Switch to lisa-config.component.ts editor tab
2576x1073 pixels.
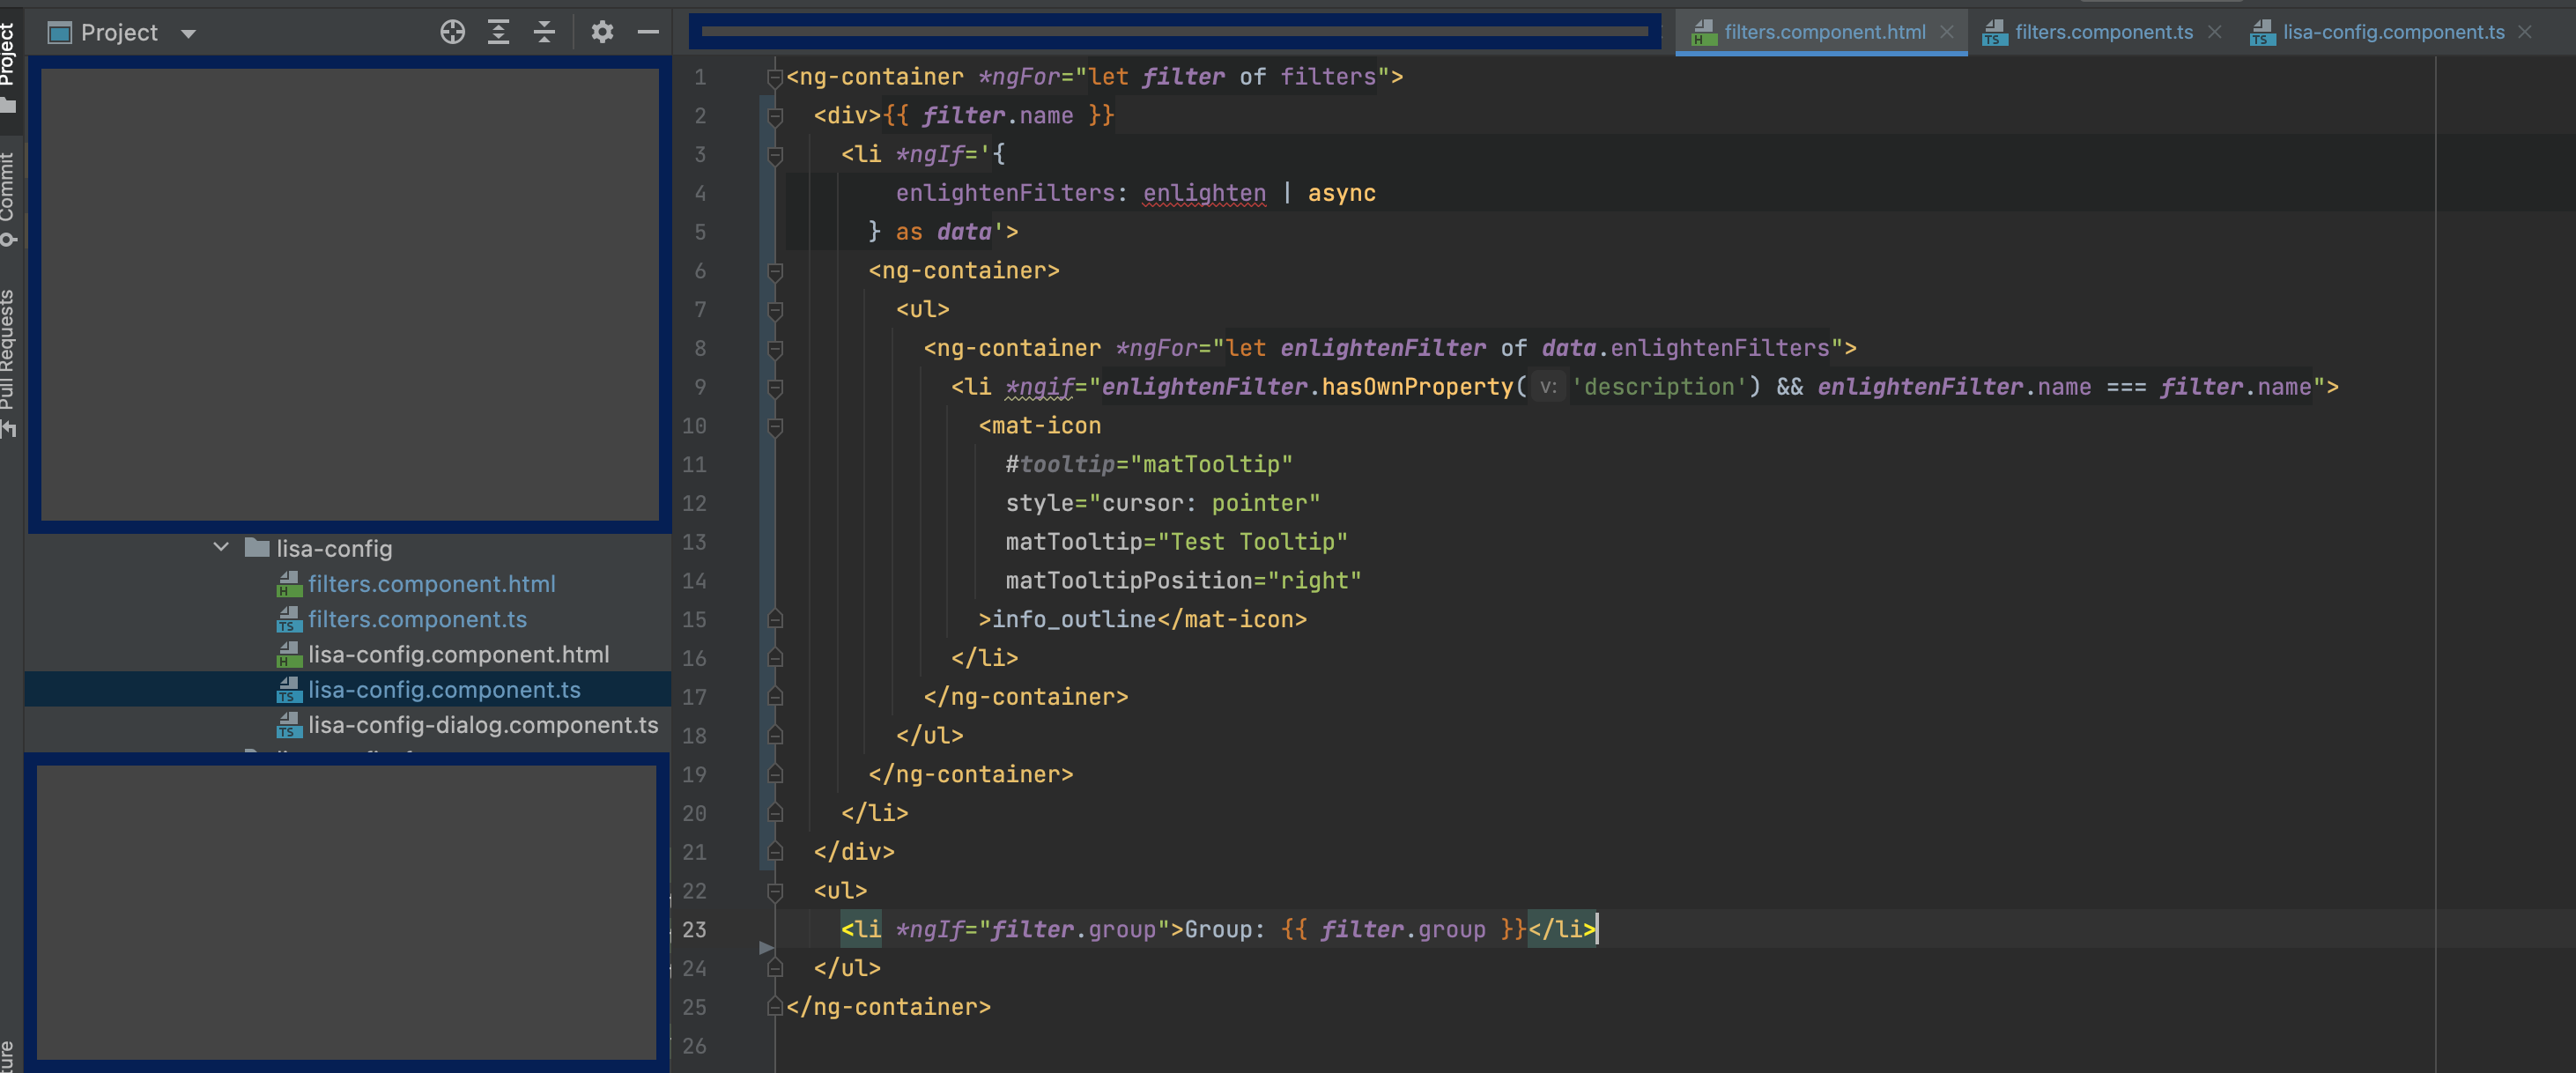(x=2393, y=32)
